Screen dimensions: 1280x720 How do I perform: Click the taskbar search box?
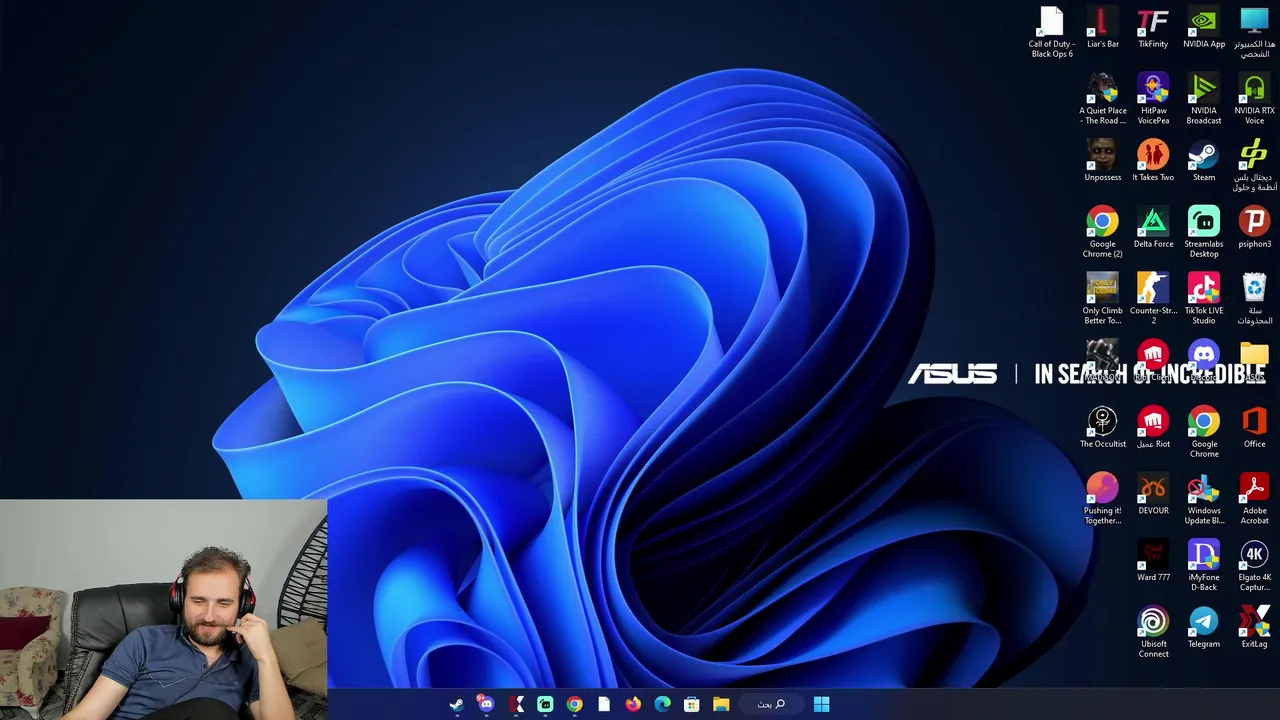pyautogui.click(x=771, y=704)
